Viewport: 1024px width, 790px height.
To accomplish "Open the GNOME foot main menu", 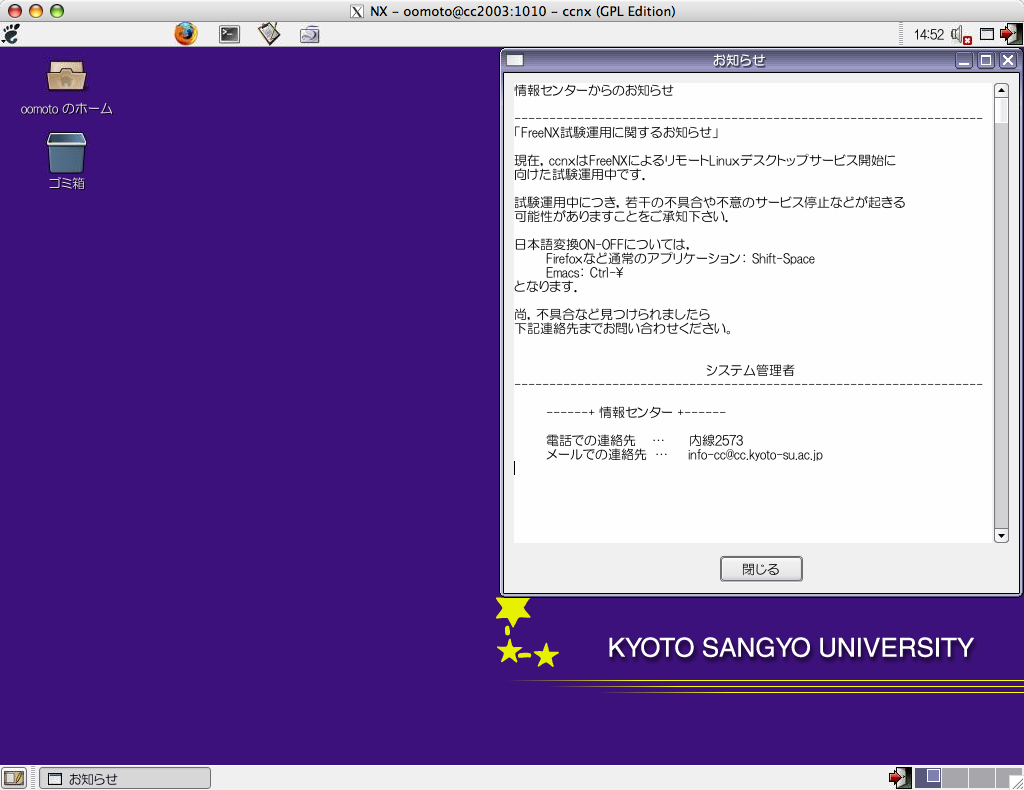I will click(11, 34).
